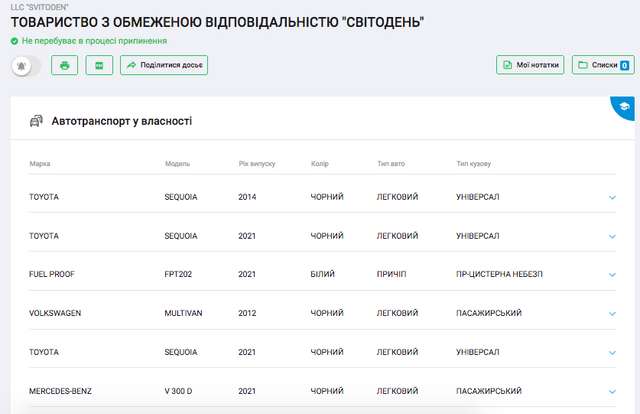The image size is (640, 414).
Task: Toggle the notification bell switch
Action: point(25,66)
